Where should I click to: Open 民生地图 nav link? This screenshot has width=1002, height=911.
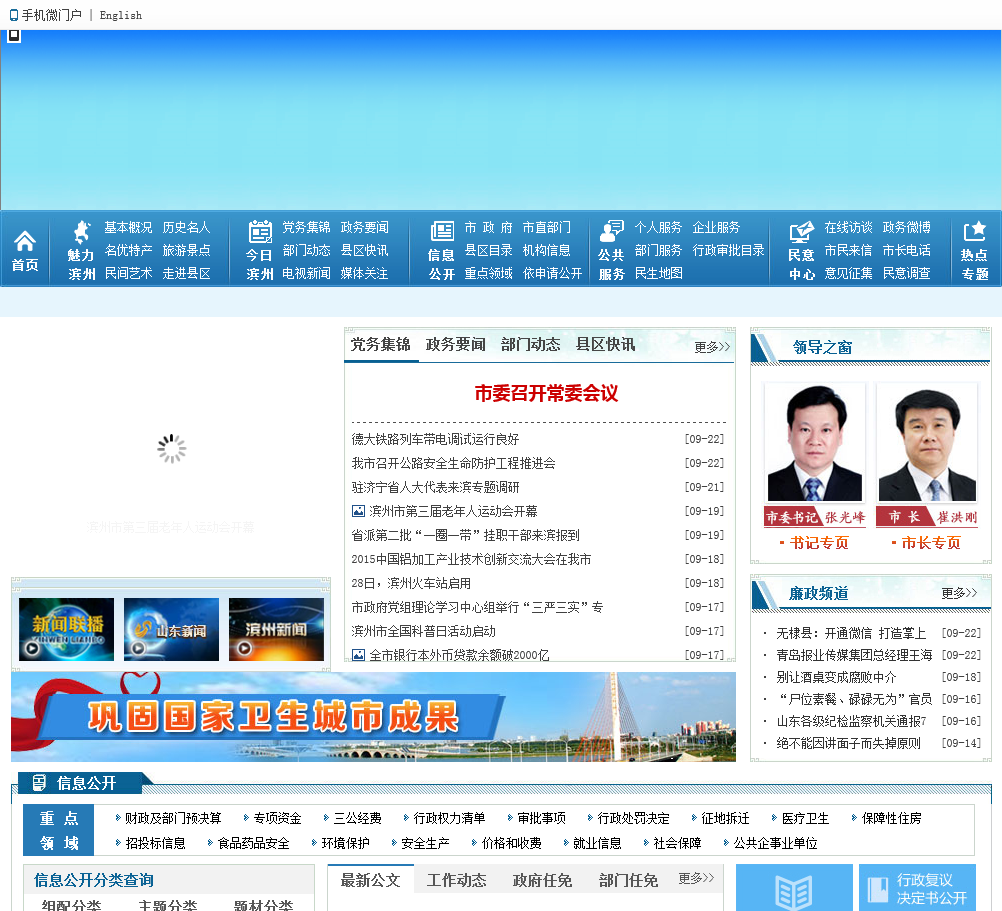click(659, 273)
